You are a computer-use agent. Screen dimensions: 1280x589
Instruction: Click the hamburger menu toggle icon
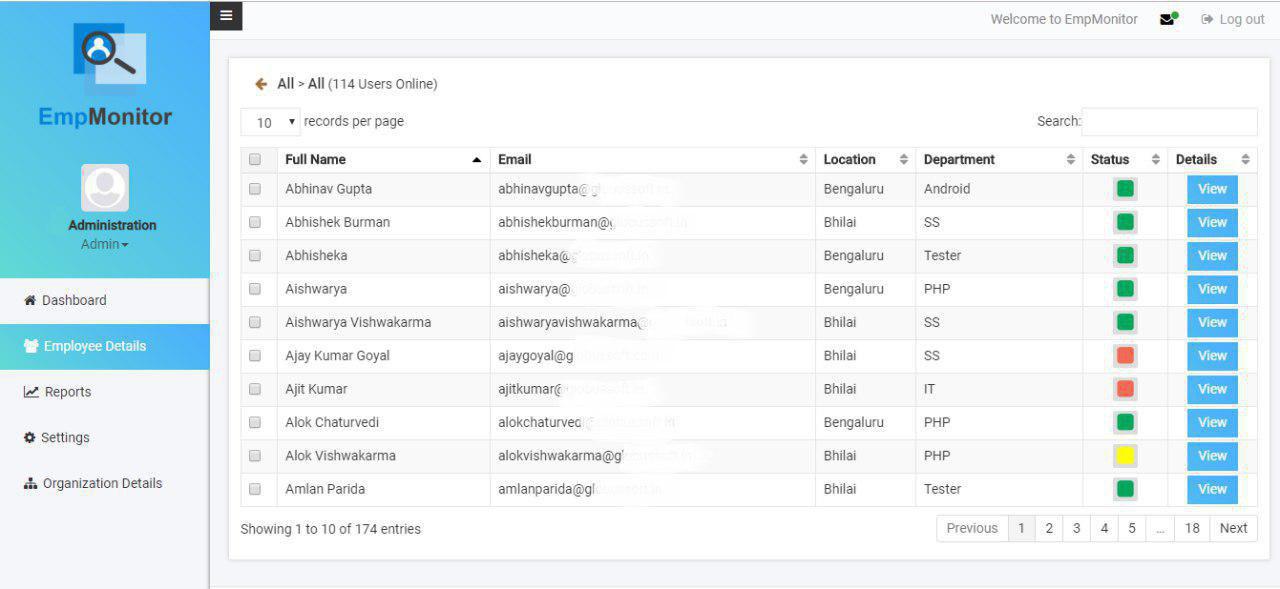226,16
